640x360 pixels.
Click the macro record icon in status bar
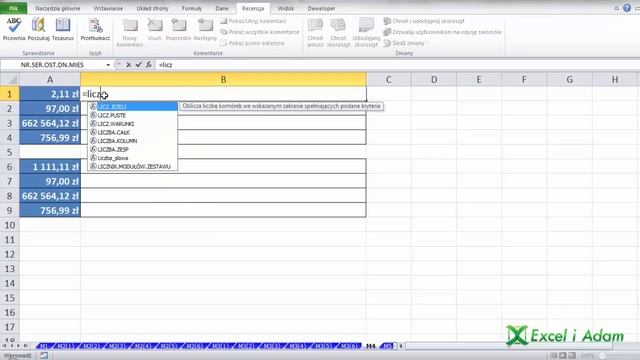44,356
